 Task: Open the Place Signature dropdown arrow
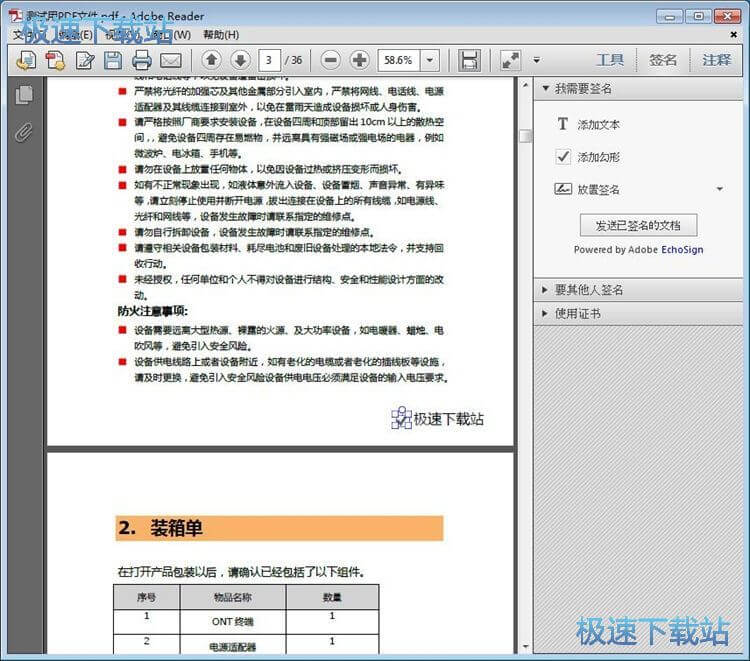[720, 189]
